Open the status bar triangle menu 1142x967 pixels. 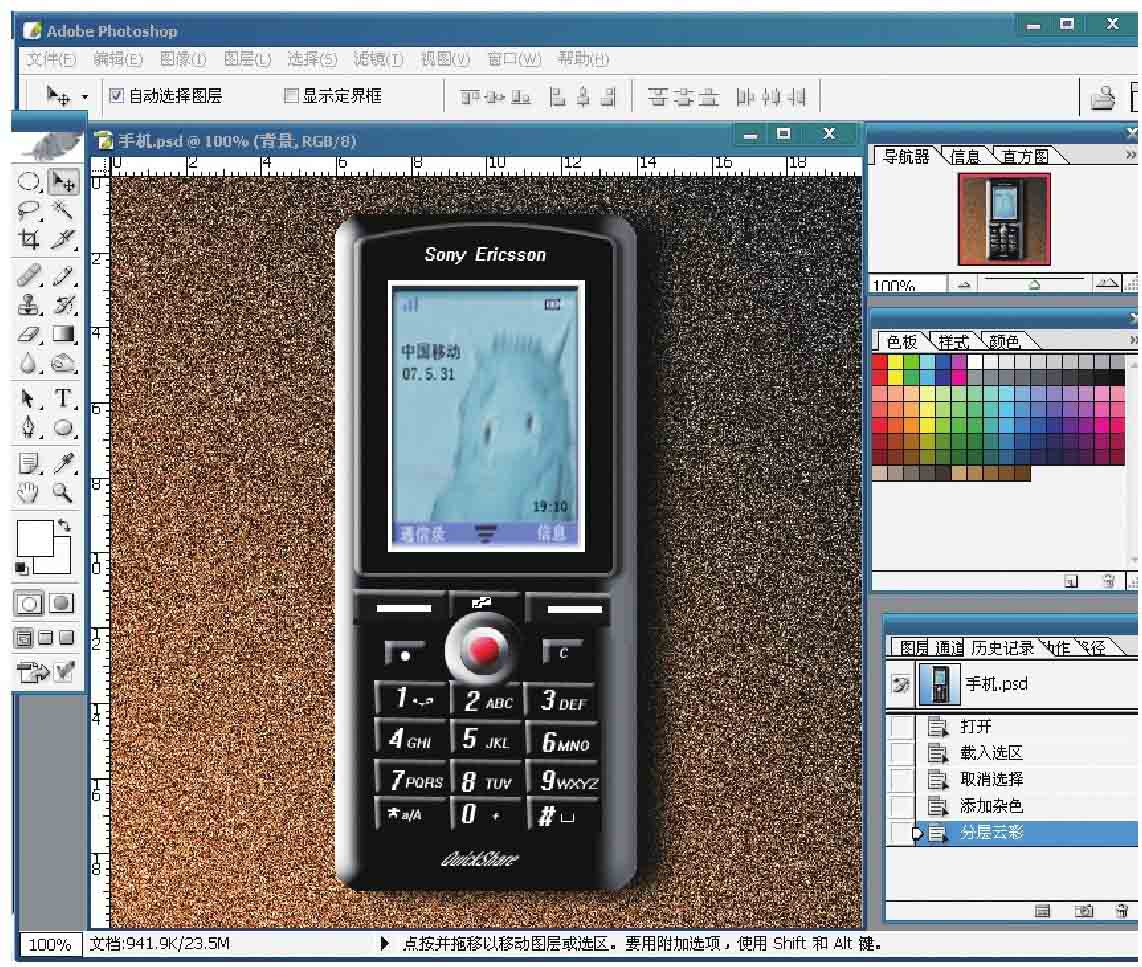tap(385, 944)
